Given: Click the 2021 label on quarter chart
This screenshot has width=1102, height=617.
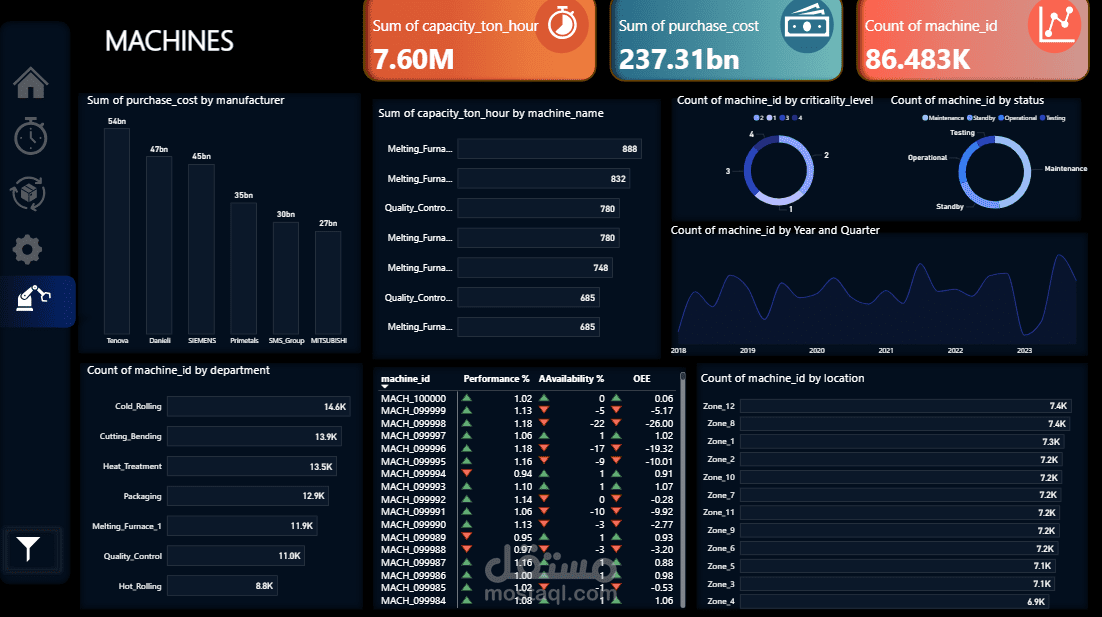Looking at the screenshot, I should [x=886, y=350].
